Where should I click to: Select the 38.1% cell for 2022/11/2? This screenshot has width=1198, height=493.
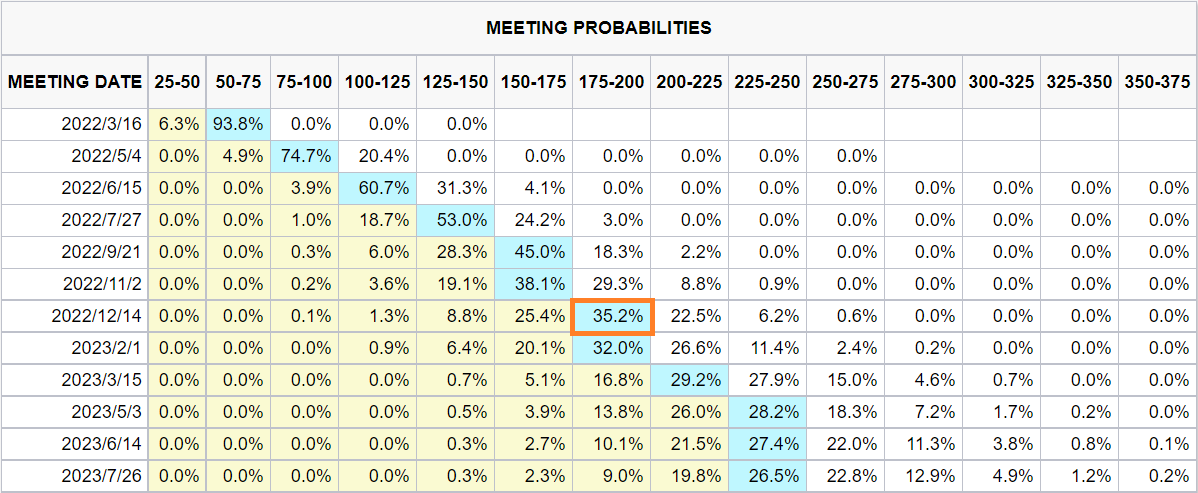533,285
